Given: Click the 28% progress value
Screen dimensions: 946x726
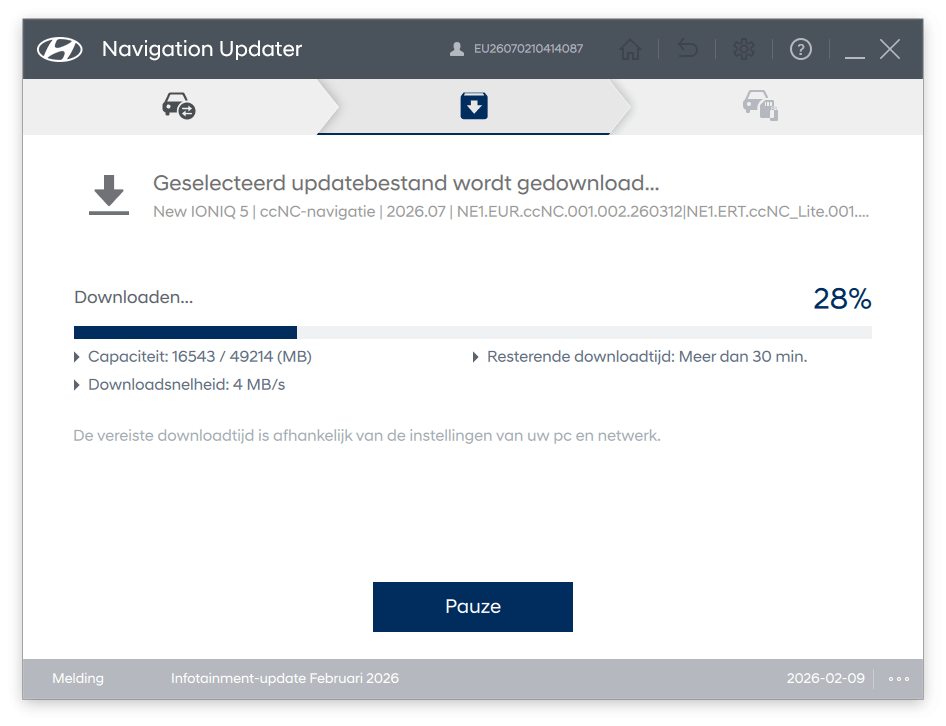Looking at the screenshot, I should pyautogui.click(x=842, y=299).
